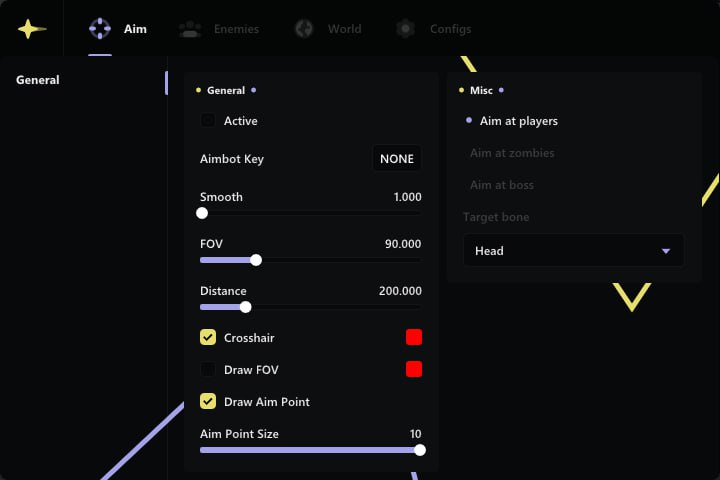The width and height of the screenshot is (720, 480).
Task: Click the Aimbot Key NONE button
Action: (397, 159)
